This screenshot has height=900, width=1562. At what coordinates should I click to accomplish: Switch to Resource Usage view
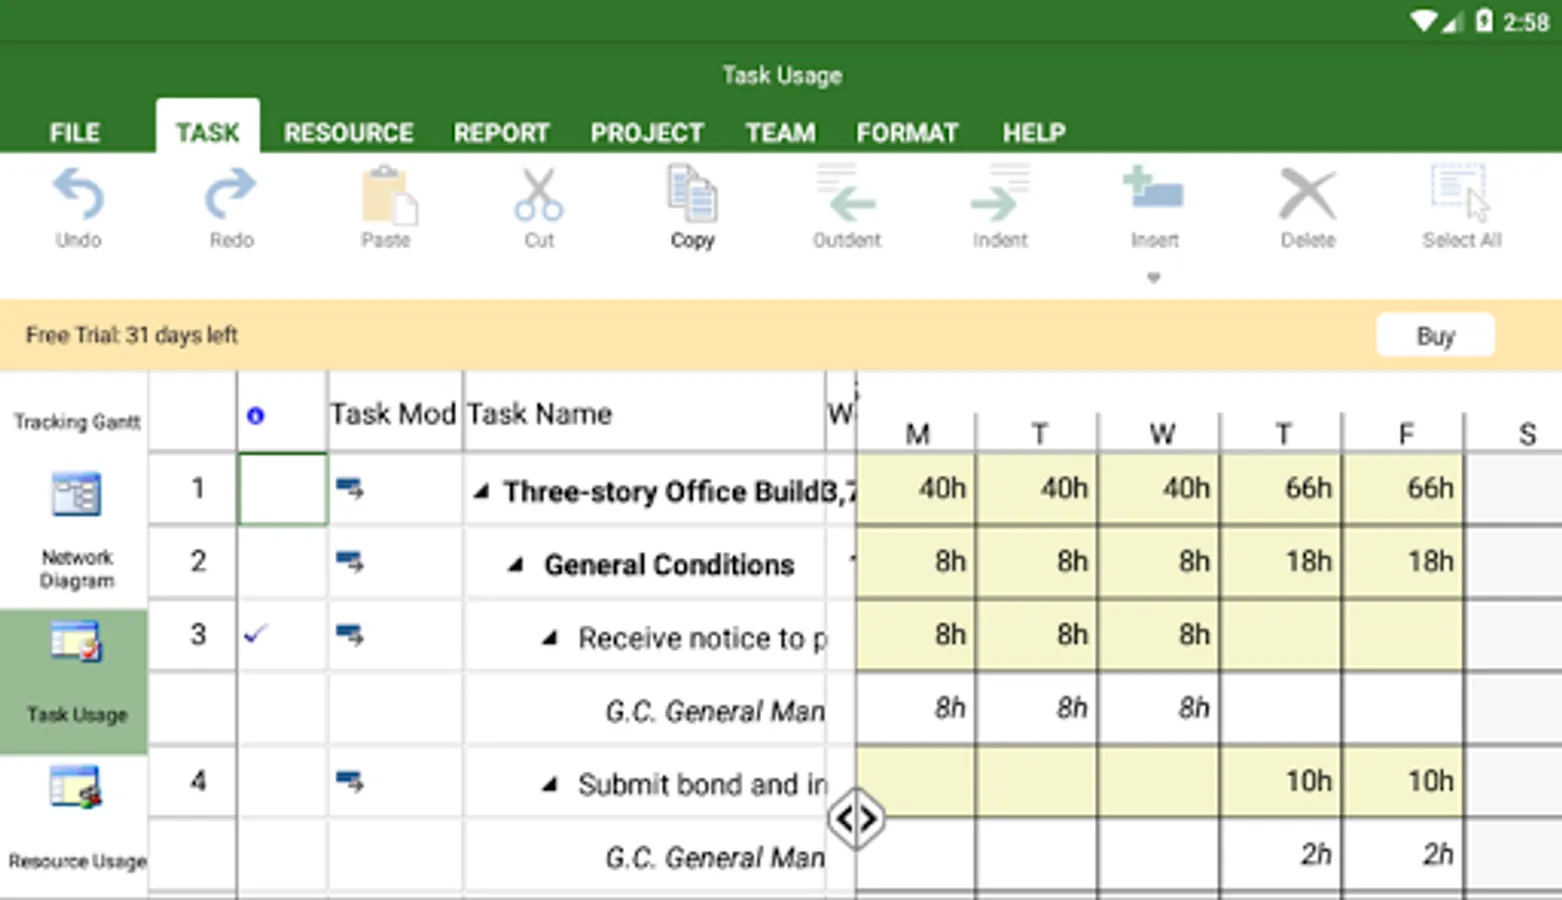pos(77,789)
